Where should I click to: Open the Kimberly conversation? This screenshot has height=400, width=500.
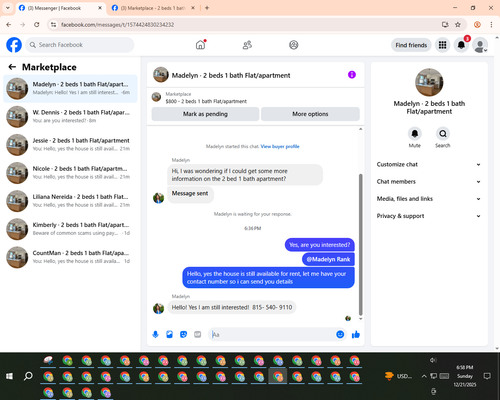[70, 229]
